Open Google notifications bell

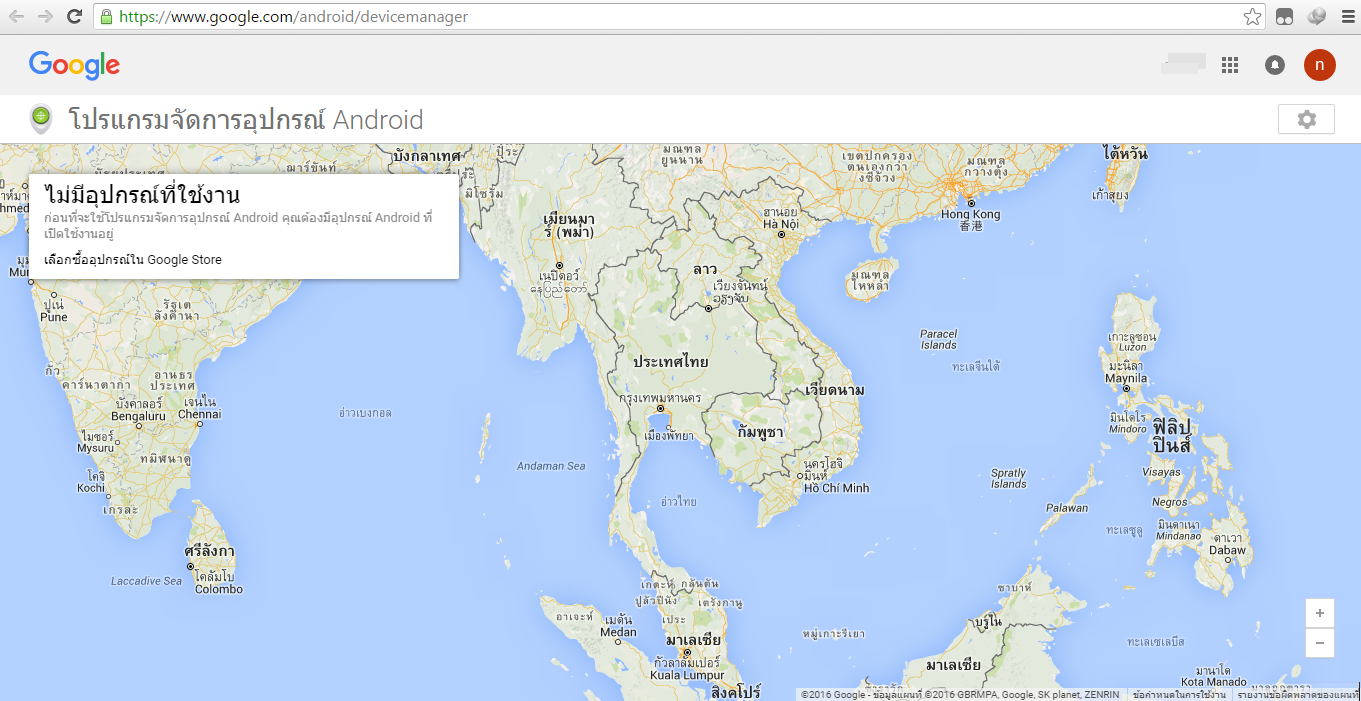(1275, 65)
